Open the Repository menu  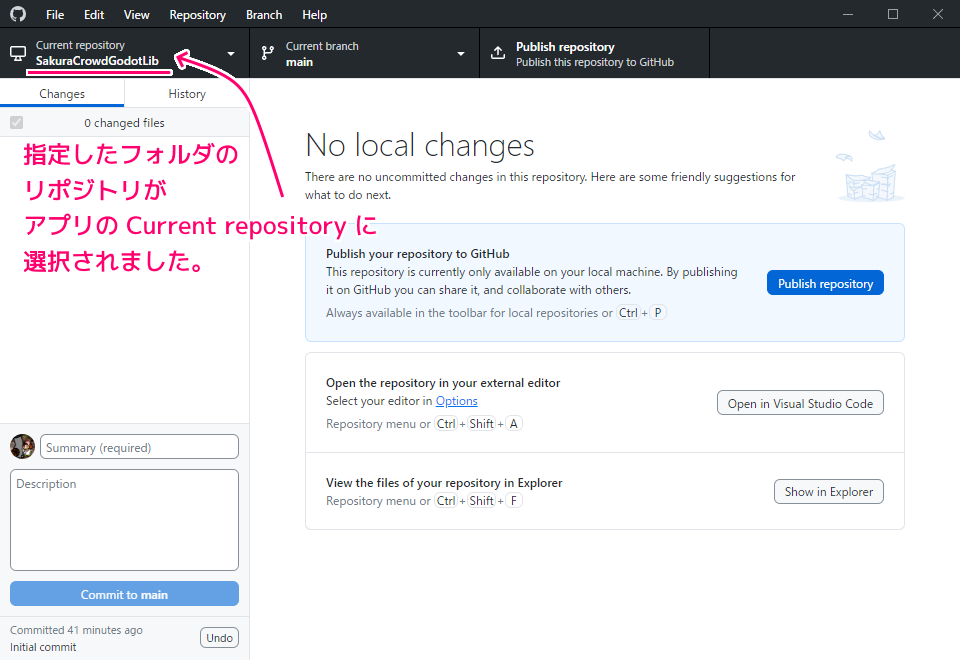pyautogui.click(x=197, y=14)
